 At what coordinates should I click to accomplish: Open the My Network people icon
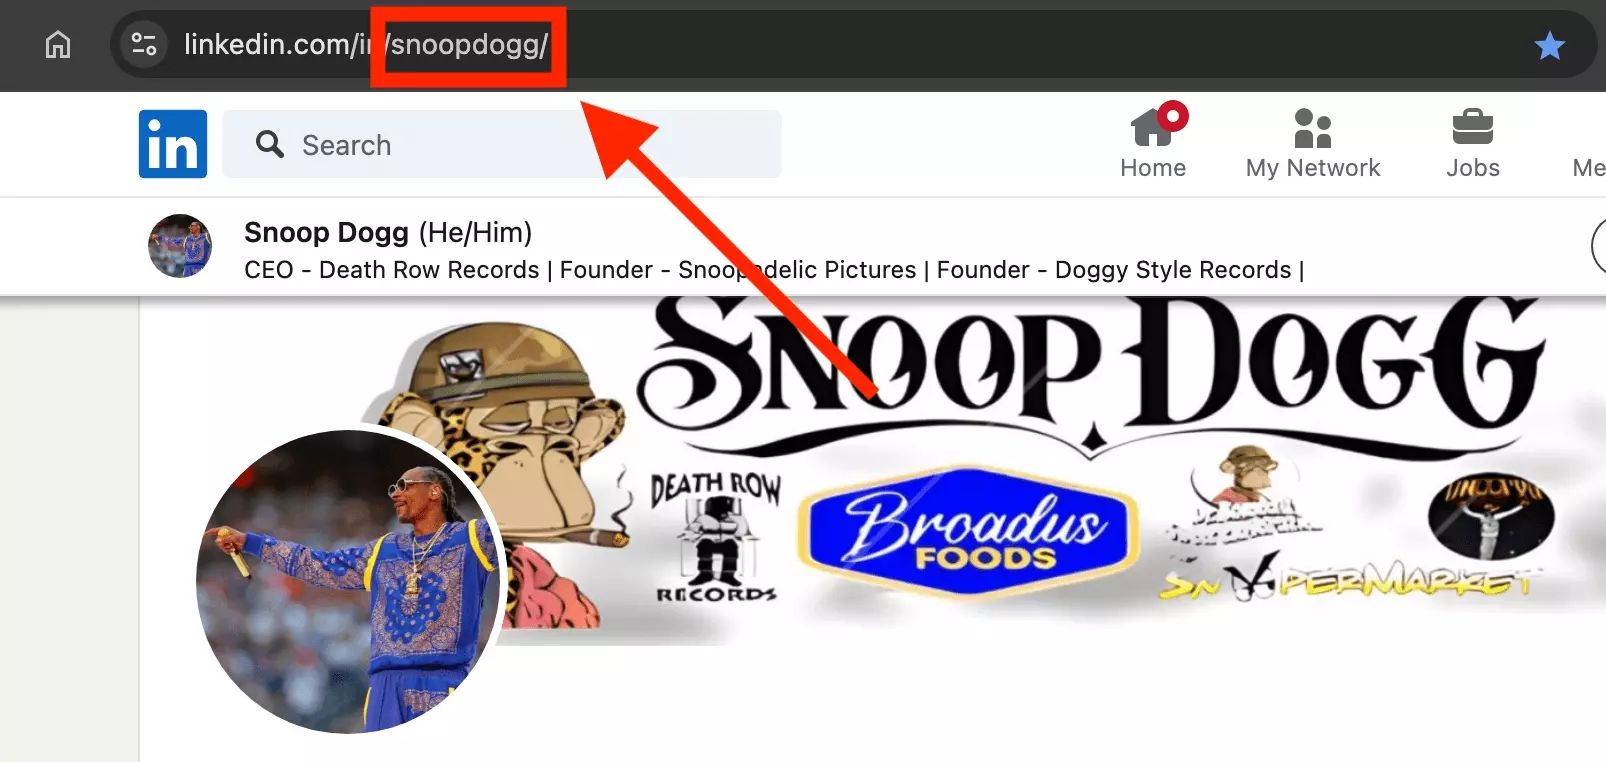(1312, 127)
